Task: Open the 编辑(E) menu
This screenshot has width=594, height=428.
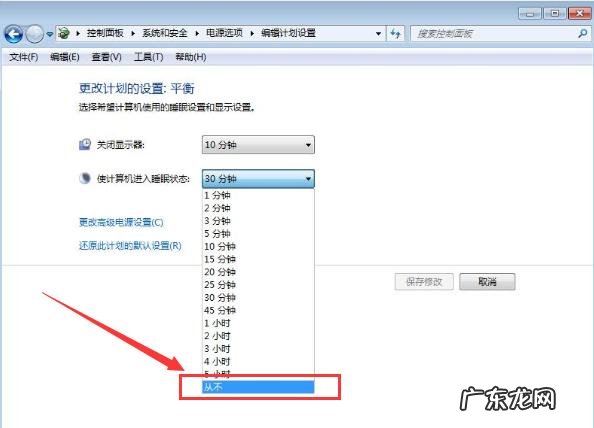Action: [x=65, y=57]
